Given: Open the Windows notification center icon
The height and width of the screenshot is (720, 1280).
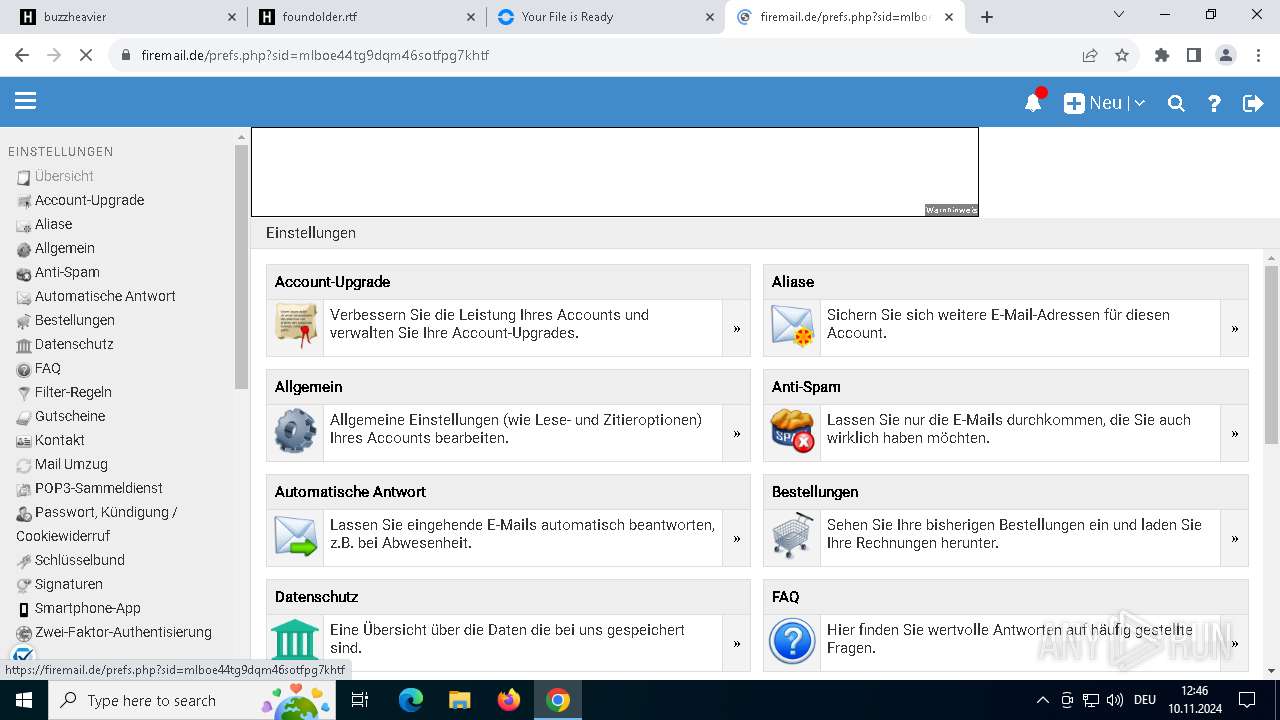Looking at the screenshot, I should (x=1247, y=700).
